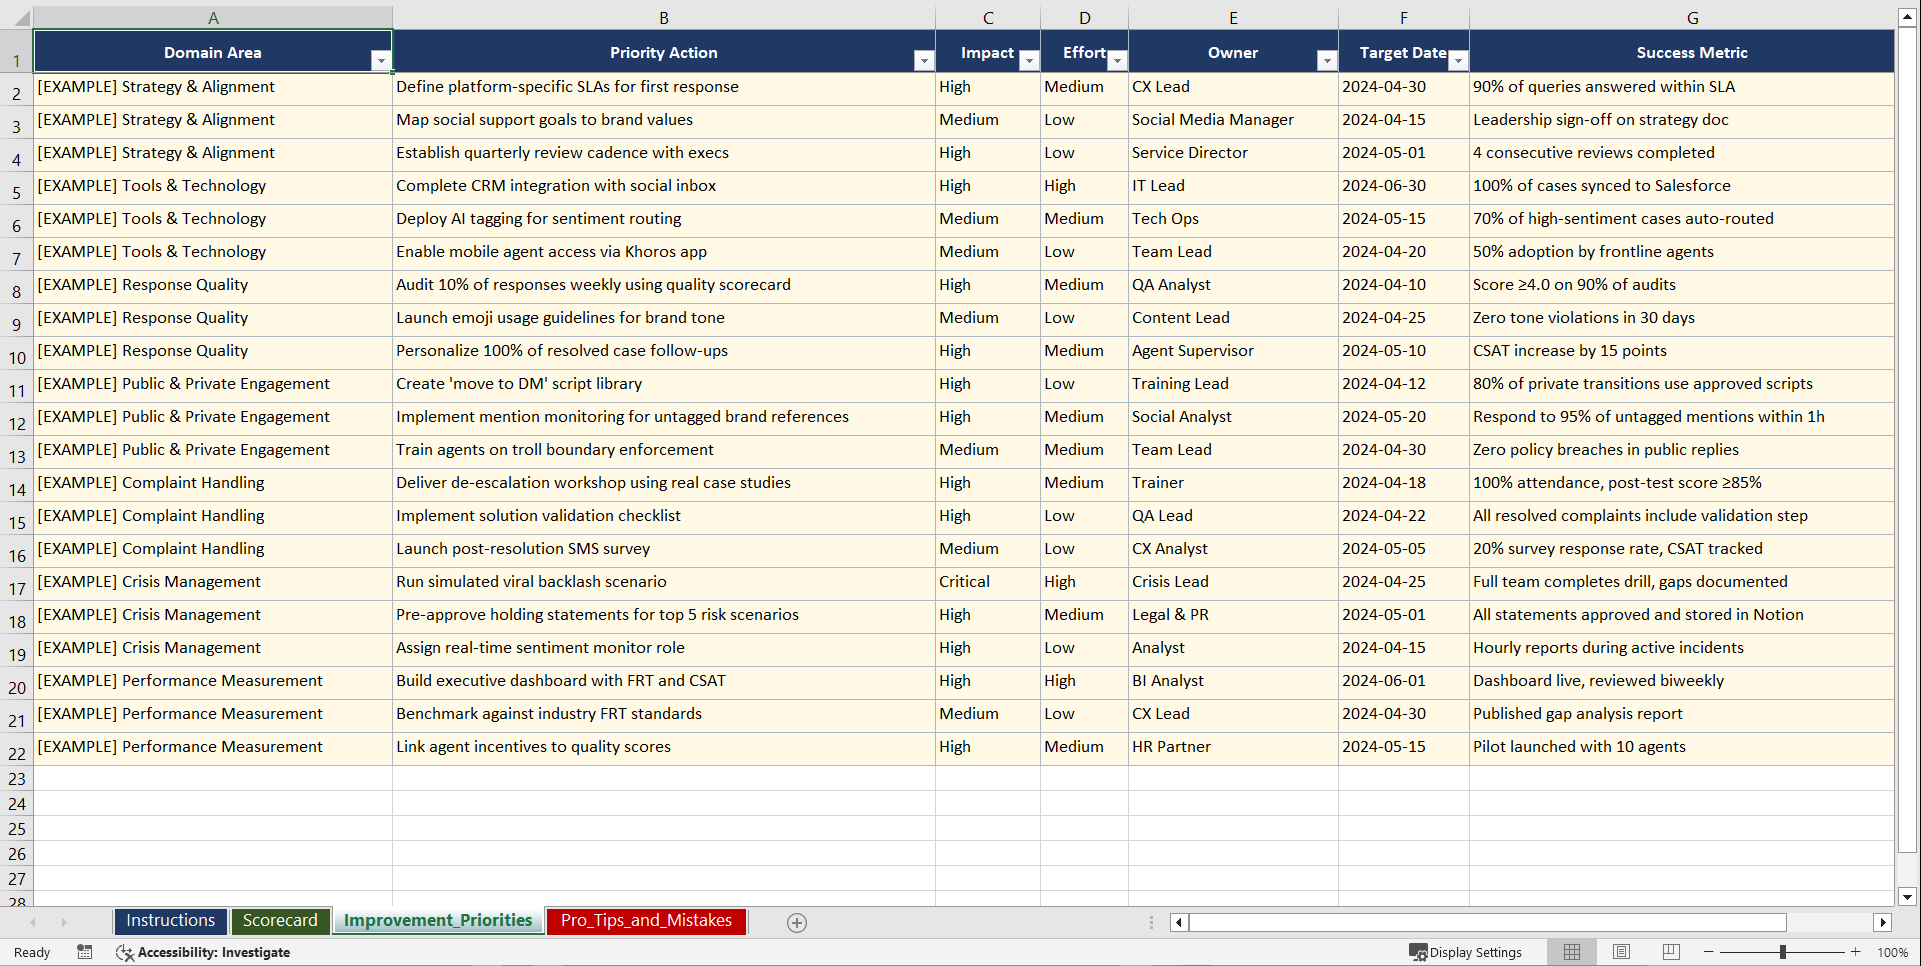Zoom out with the minus icon
This screenshot has width=1921, height=966.
click(1709, 952)
